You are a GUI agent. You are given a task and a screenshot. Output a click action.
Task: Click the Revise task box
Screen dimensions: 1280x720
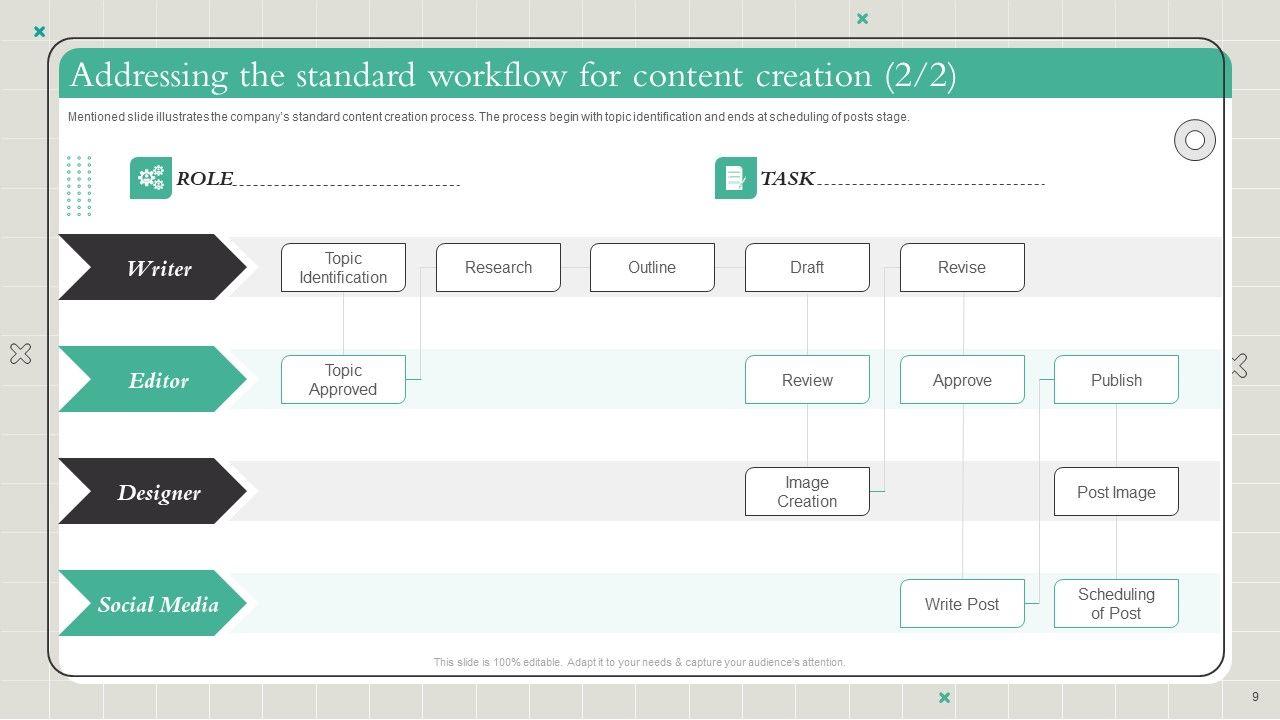point(962,268)
